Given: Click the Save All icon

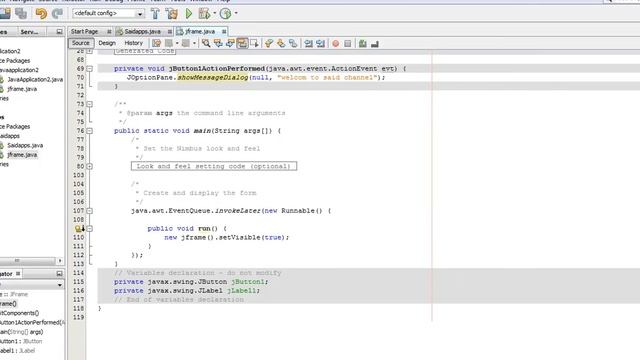Looking at the screenshot, I should (x=21, y=13).
